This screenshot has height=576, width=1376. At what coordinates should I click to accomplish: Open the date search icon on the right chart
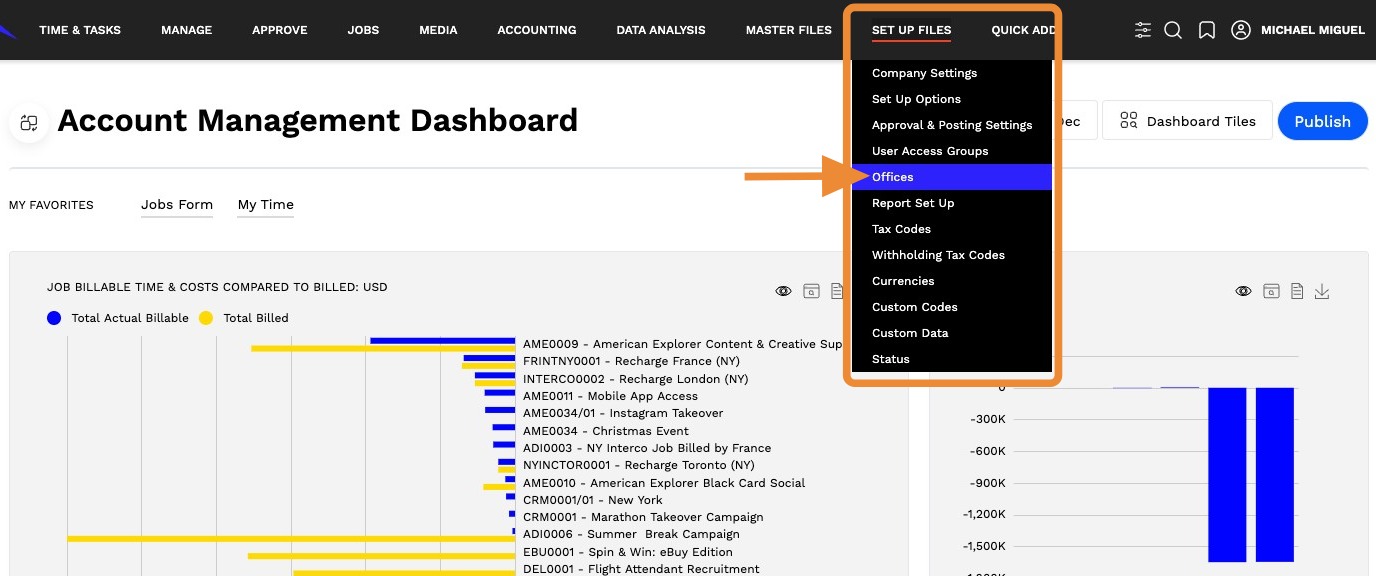[1270, 291]
